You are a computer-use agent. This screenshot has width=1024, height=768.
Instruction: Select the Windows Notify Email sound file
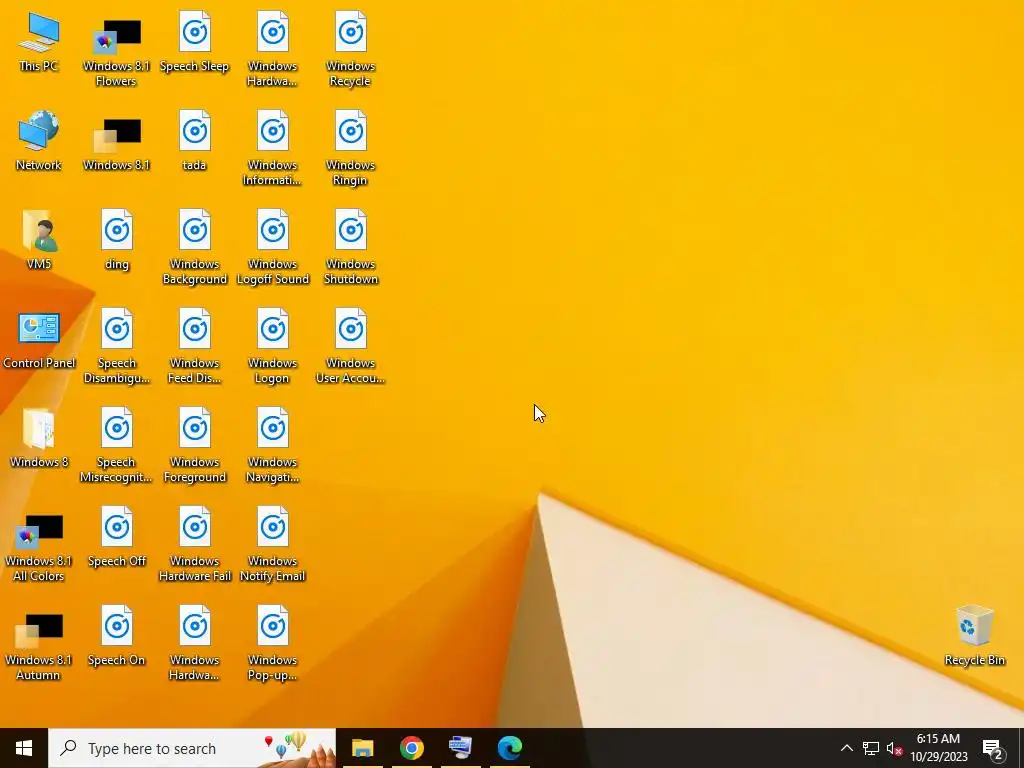(x=272, y=545)
